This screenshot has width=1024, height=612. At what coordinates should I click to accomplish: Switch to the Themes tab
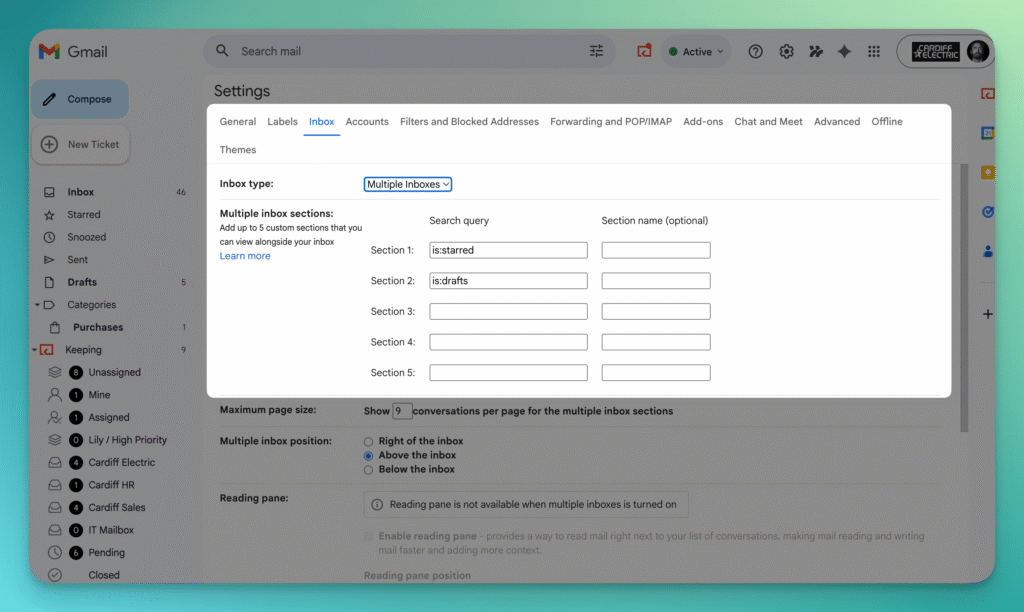(x=238, y=150)
